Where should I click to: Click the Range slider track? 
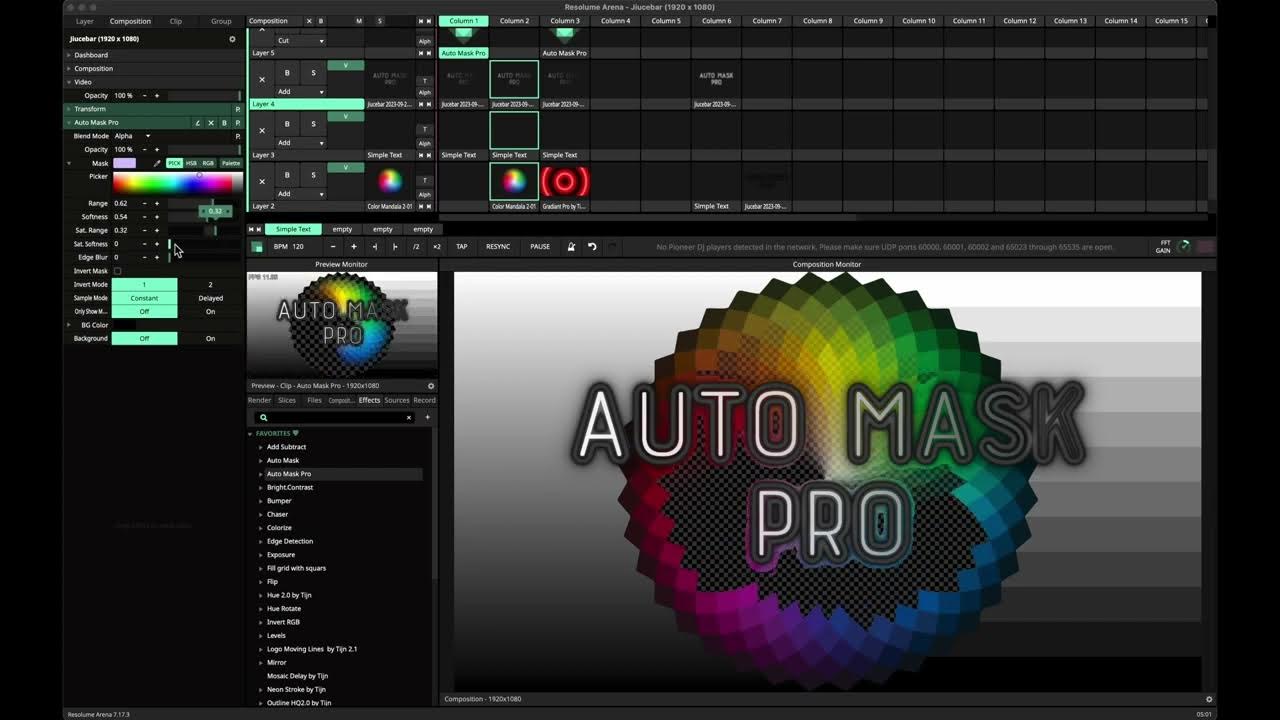pos(205,203)
